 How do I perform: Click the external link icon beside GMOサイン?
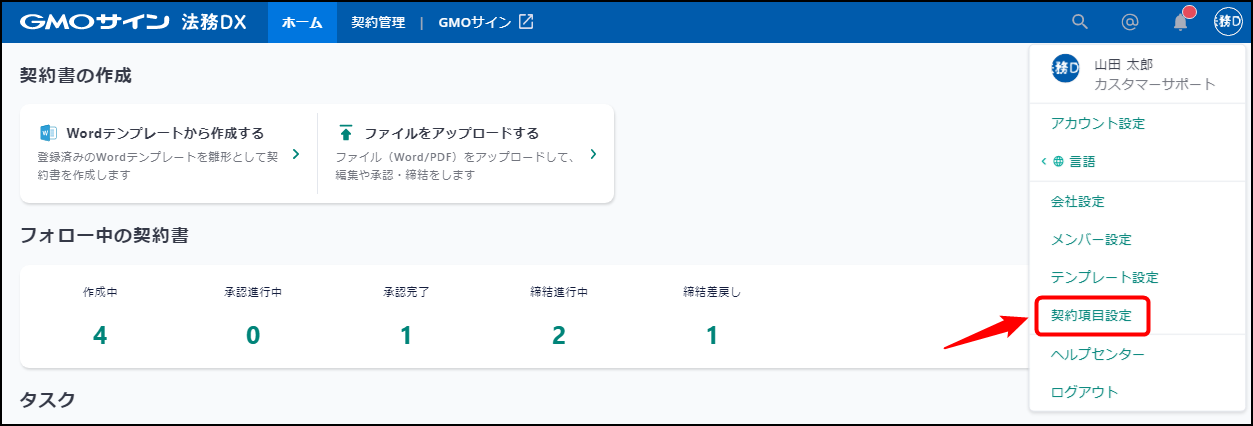pos(526,21)
